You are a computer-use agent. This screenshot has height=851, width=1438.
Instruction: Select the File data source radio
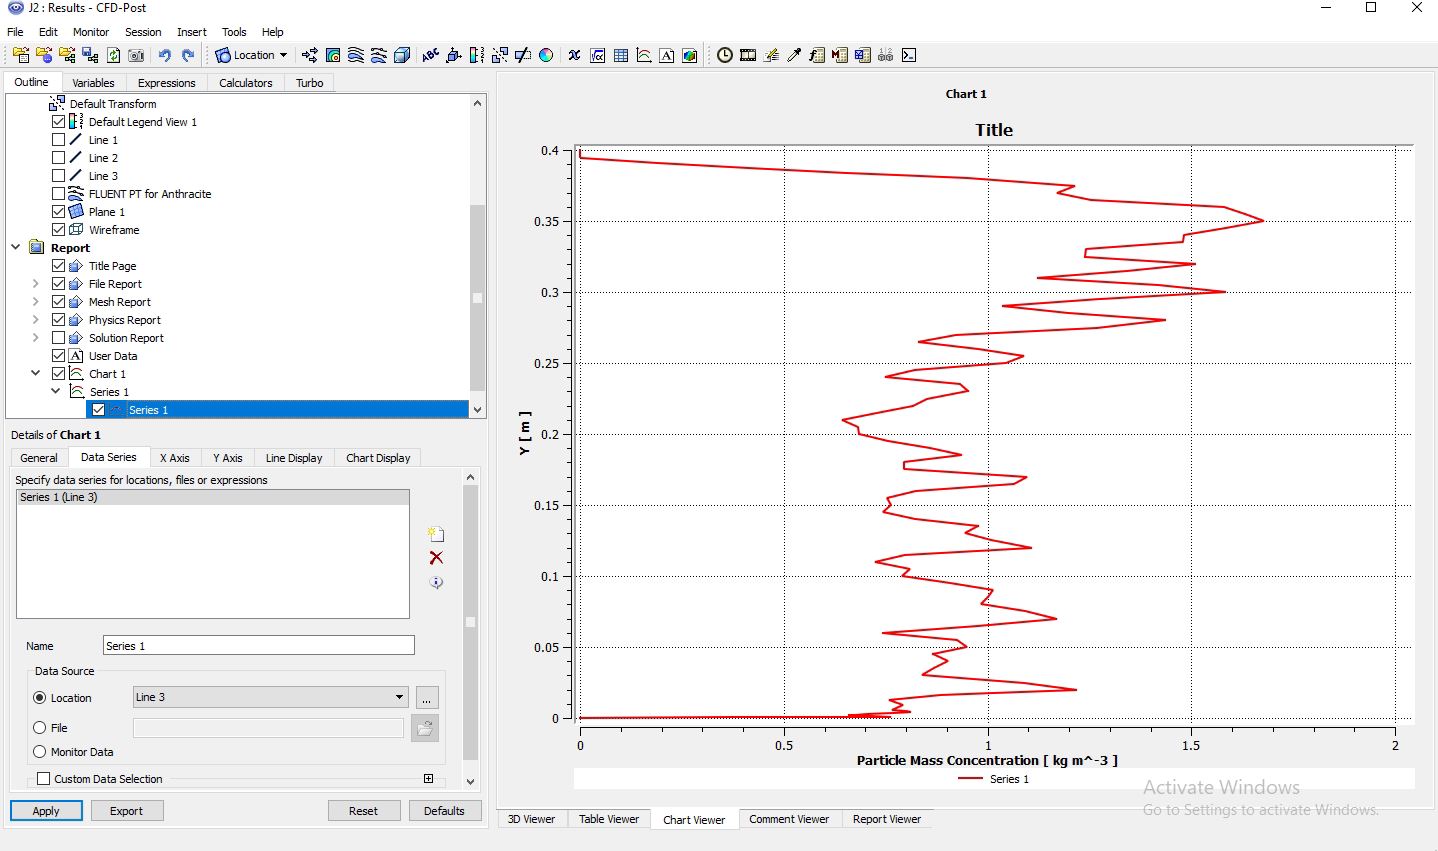point(40,728)
